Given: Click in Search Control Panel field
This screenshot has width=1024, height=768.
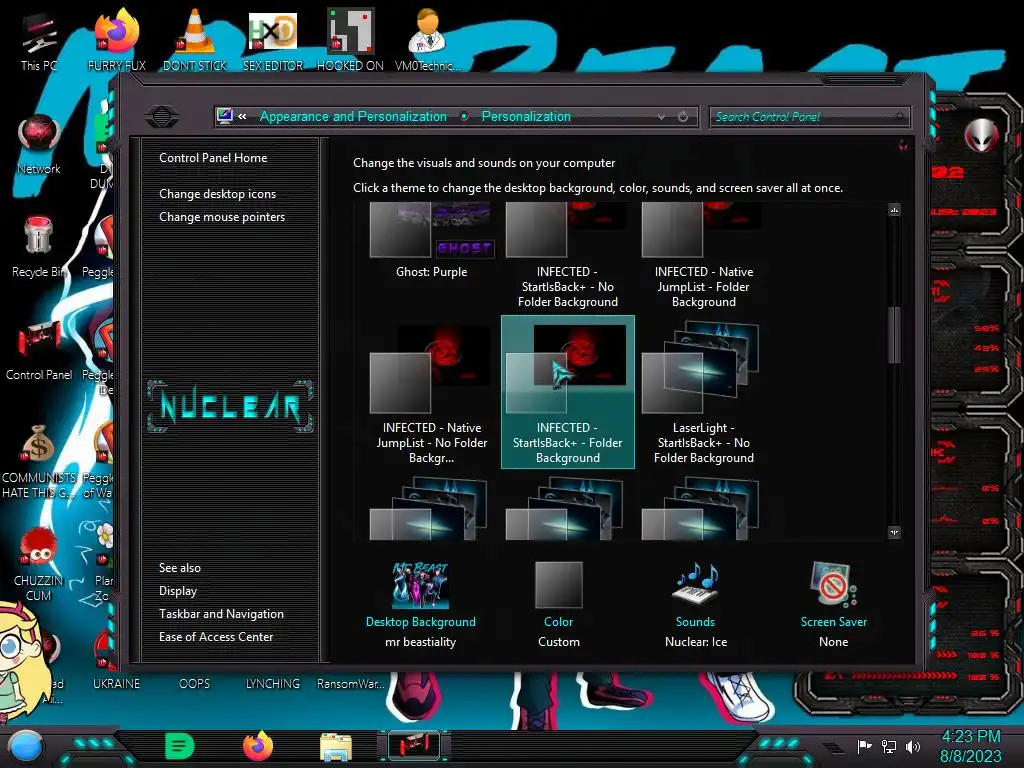Looking at the screenshot, I should 808,117.
